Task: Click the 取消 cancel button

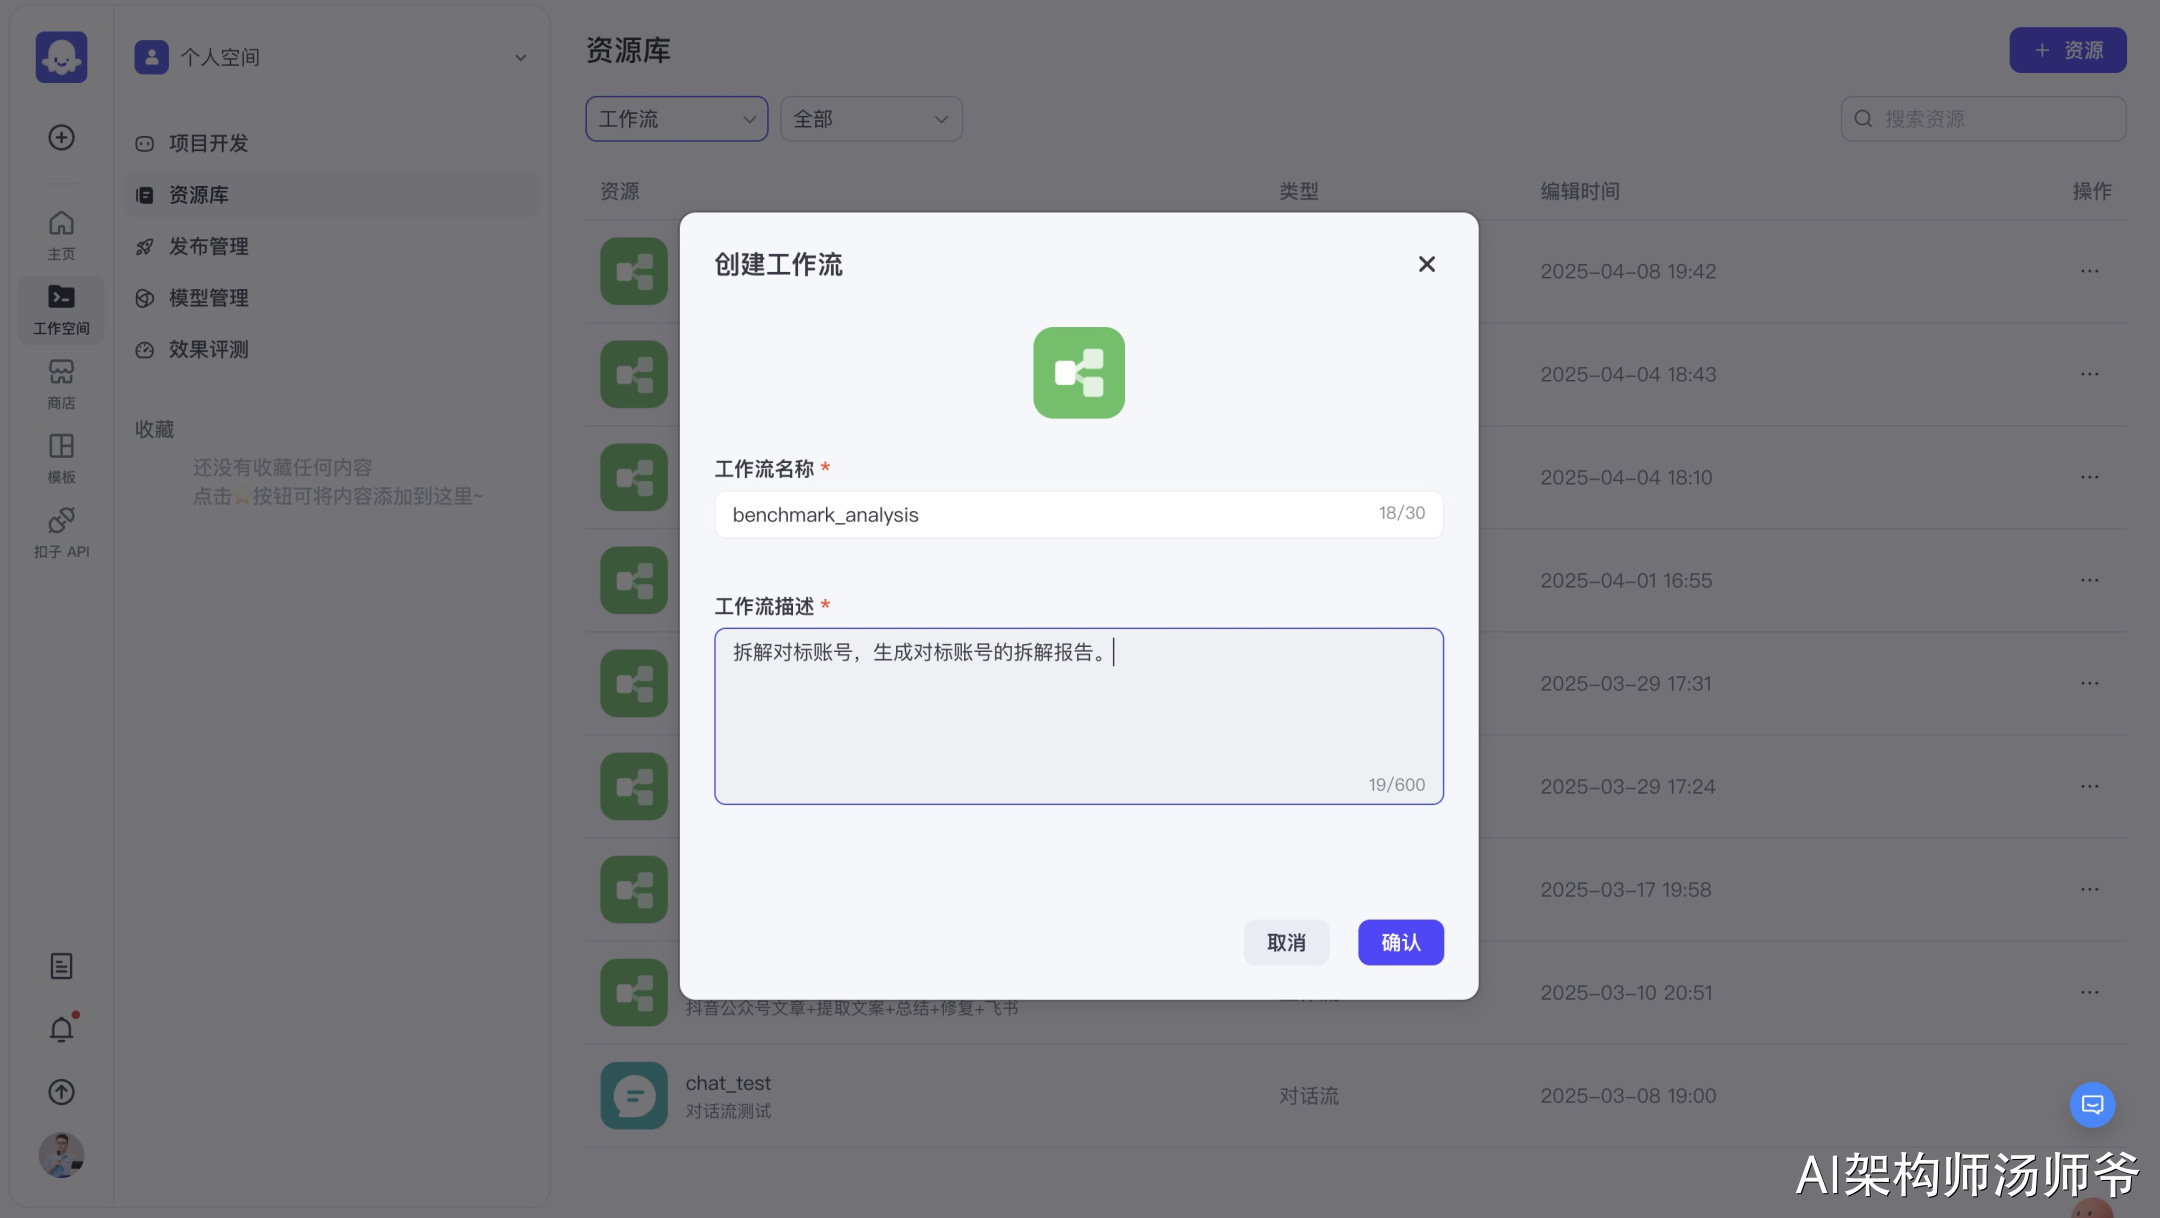Action: 1286,942
